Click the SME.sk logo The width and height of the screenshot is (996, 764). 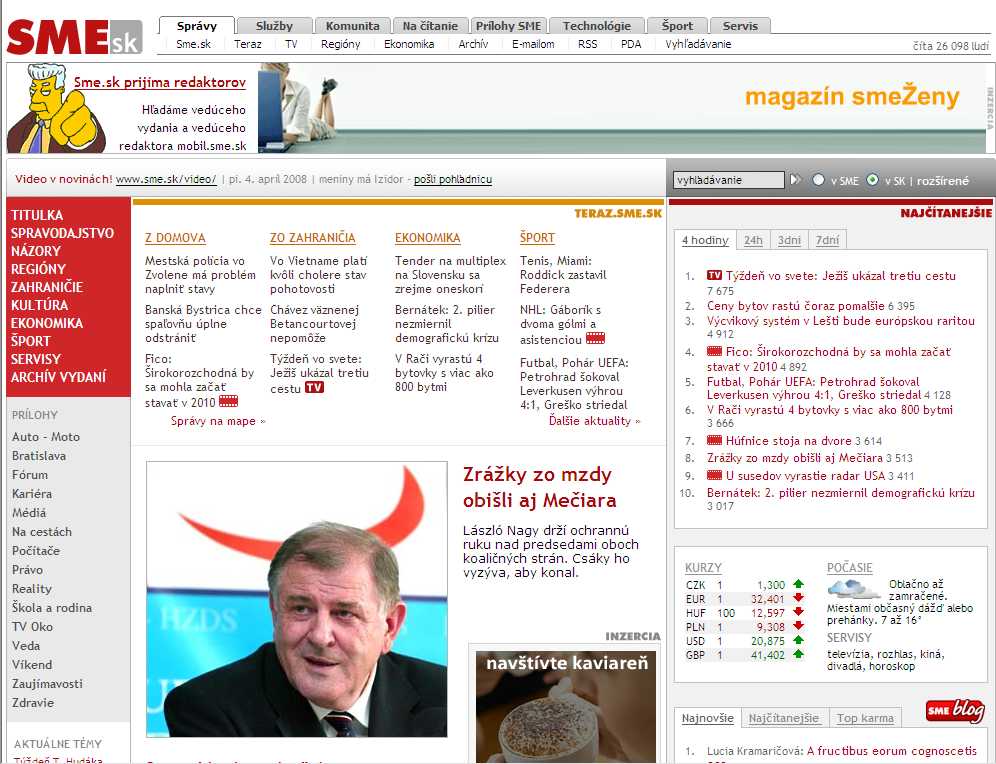tap(73, 37)
